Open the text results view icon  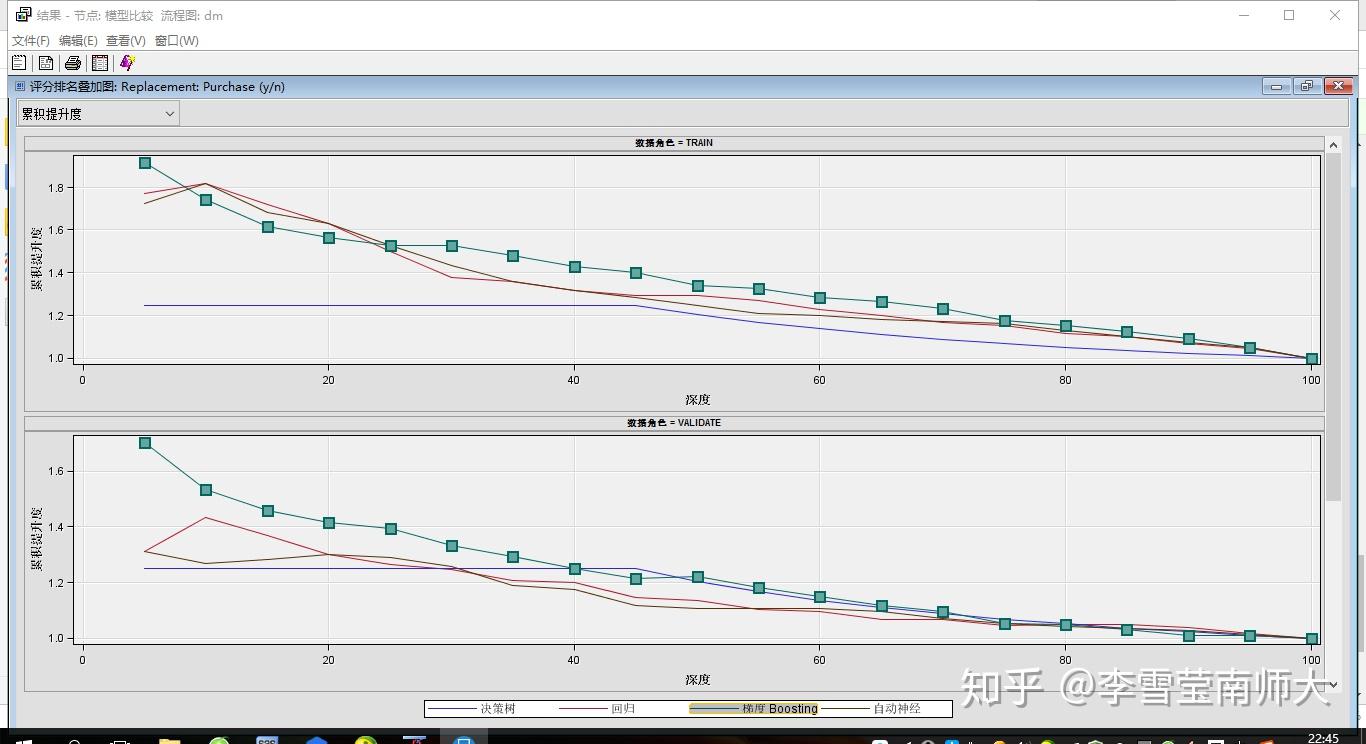click(18, 62)
